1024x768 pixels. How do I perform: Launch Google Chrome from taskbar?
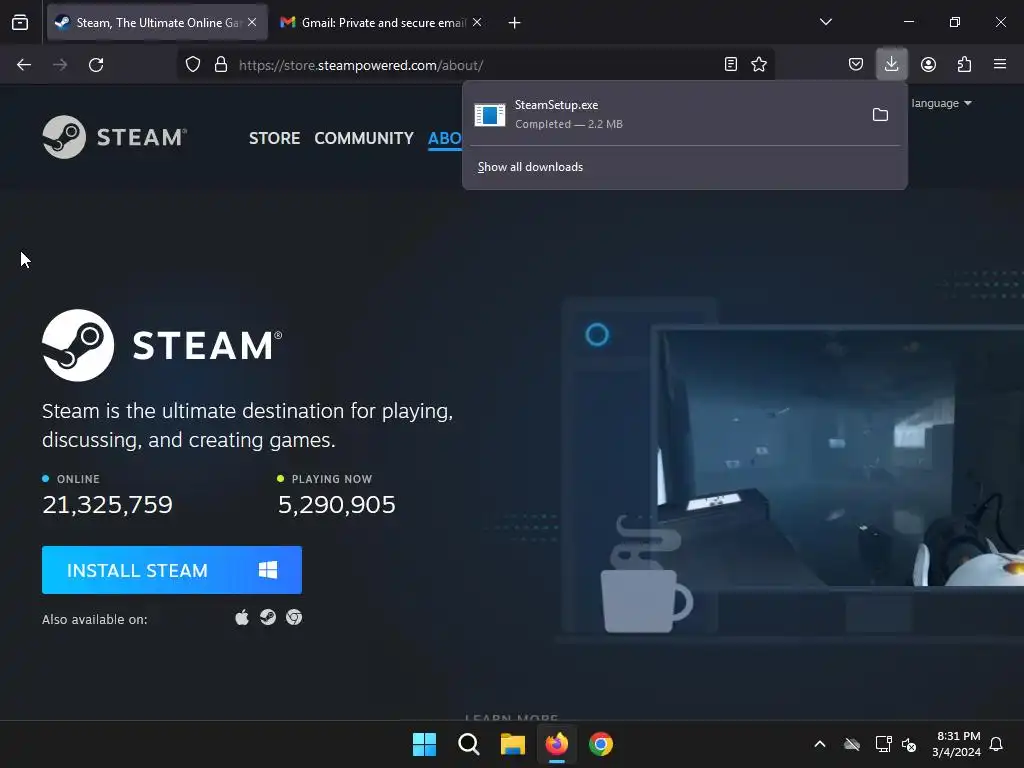[x=601, y=744]
